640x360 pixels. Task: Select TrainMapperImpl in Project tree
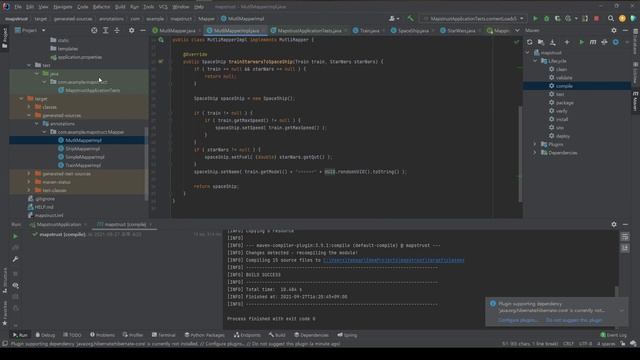pos(83,165)
